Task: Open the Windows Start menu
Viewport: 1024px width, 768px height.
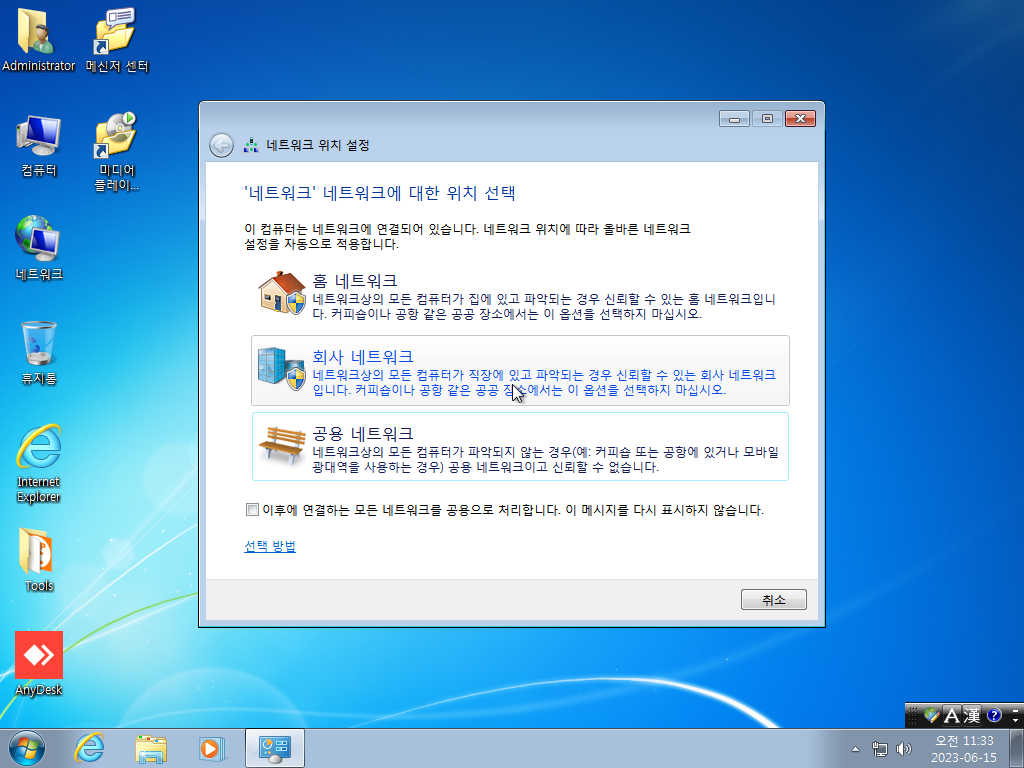Action: (x=27, y=748)
